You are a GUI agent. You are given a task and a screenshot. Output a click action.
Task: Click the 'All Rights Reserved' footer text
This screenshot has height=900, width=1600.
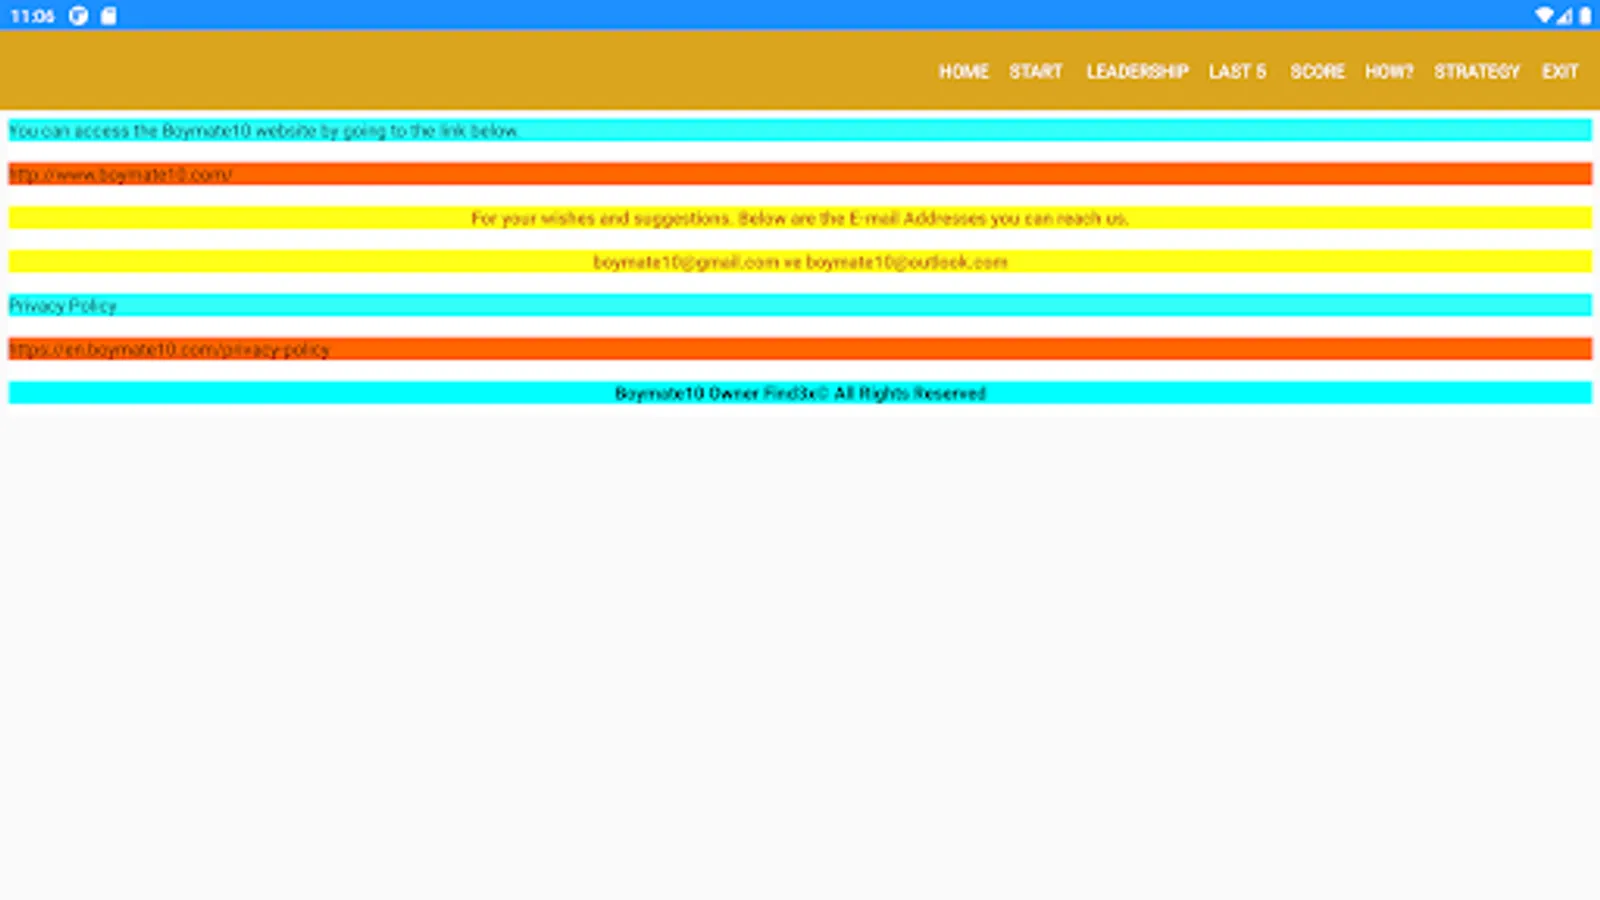(910, 393)
